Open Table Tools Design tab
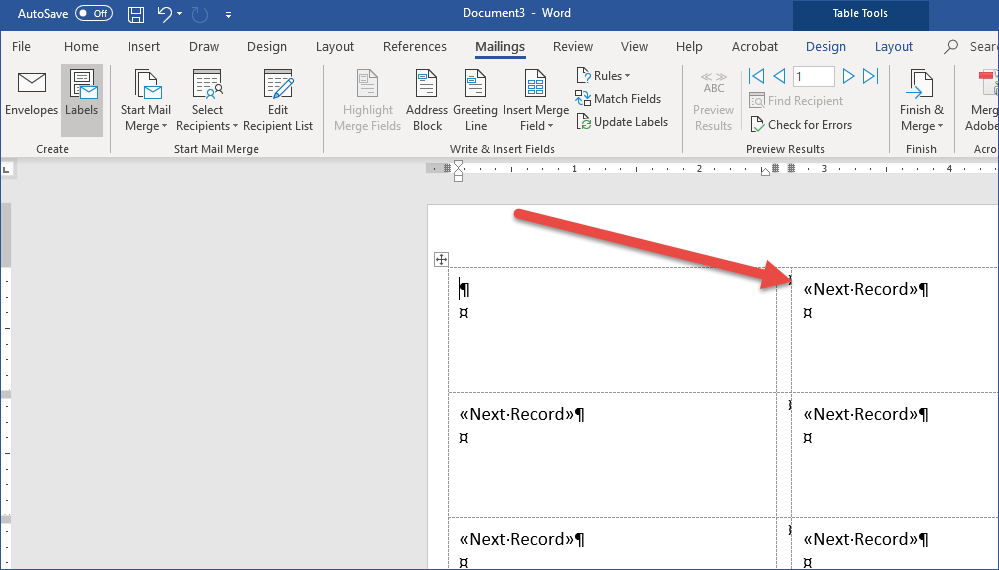This screenshot has height=570, width=999. tap(826, 46)
